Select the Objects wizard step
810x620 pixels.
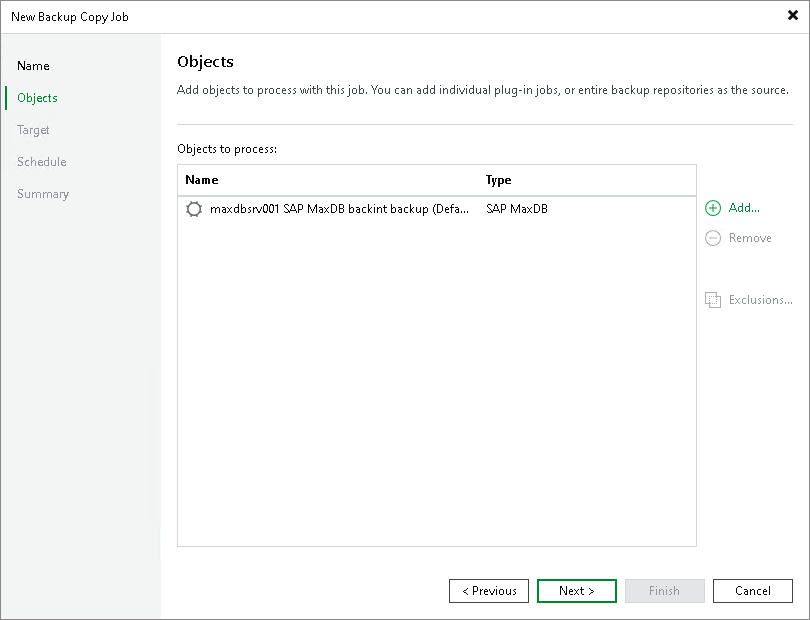point(36,97)
